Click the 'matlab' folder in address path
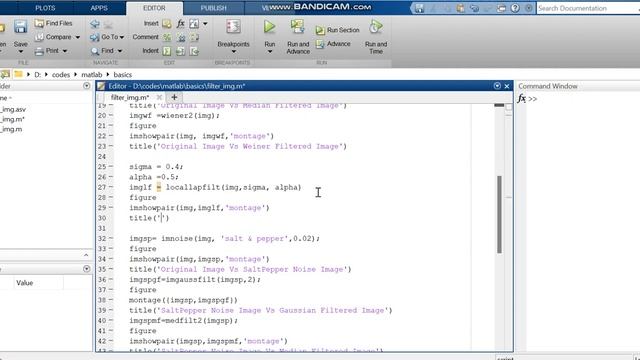The width and height of the screenshot is (640, 360). point(91,75)
